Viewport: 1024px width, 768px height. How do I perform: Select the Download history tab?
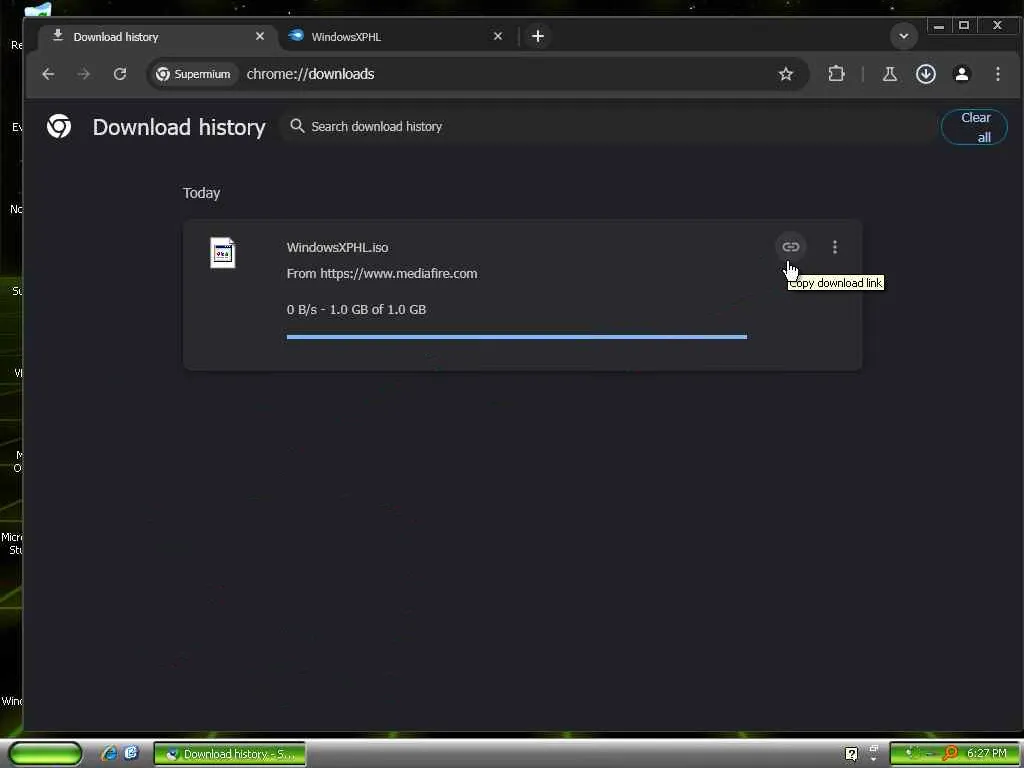(157, 37)
